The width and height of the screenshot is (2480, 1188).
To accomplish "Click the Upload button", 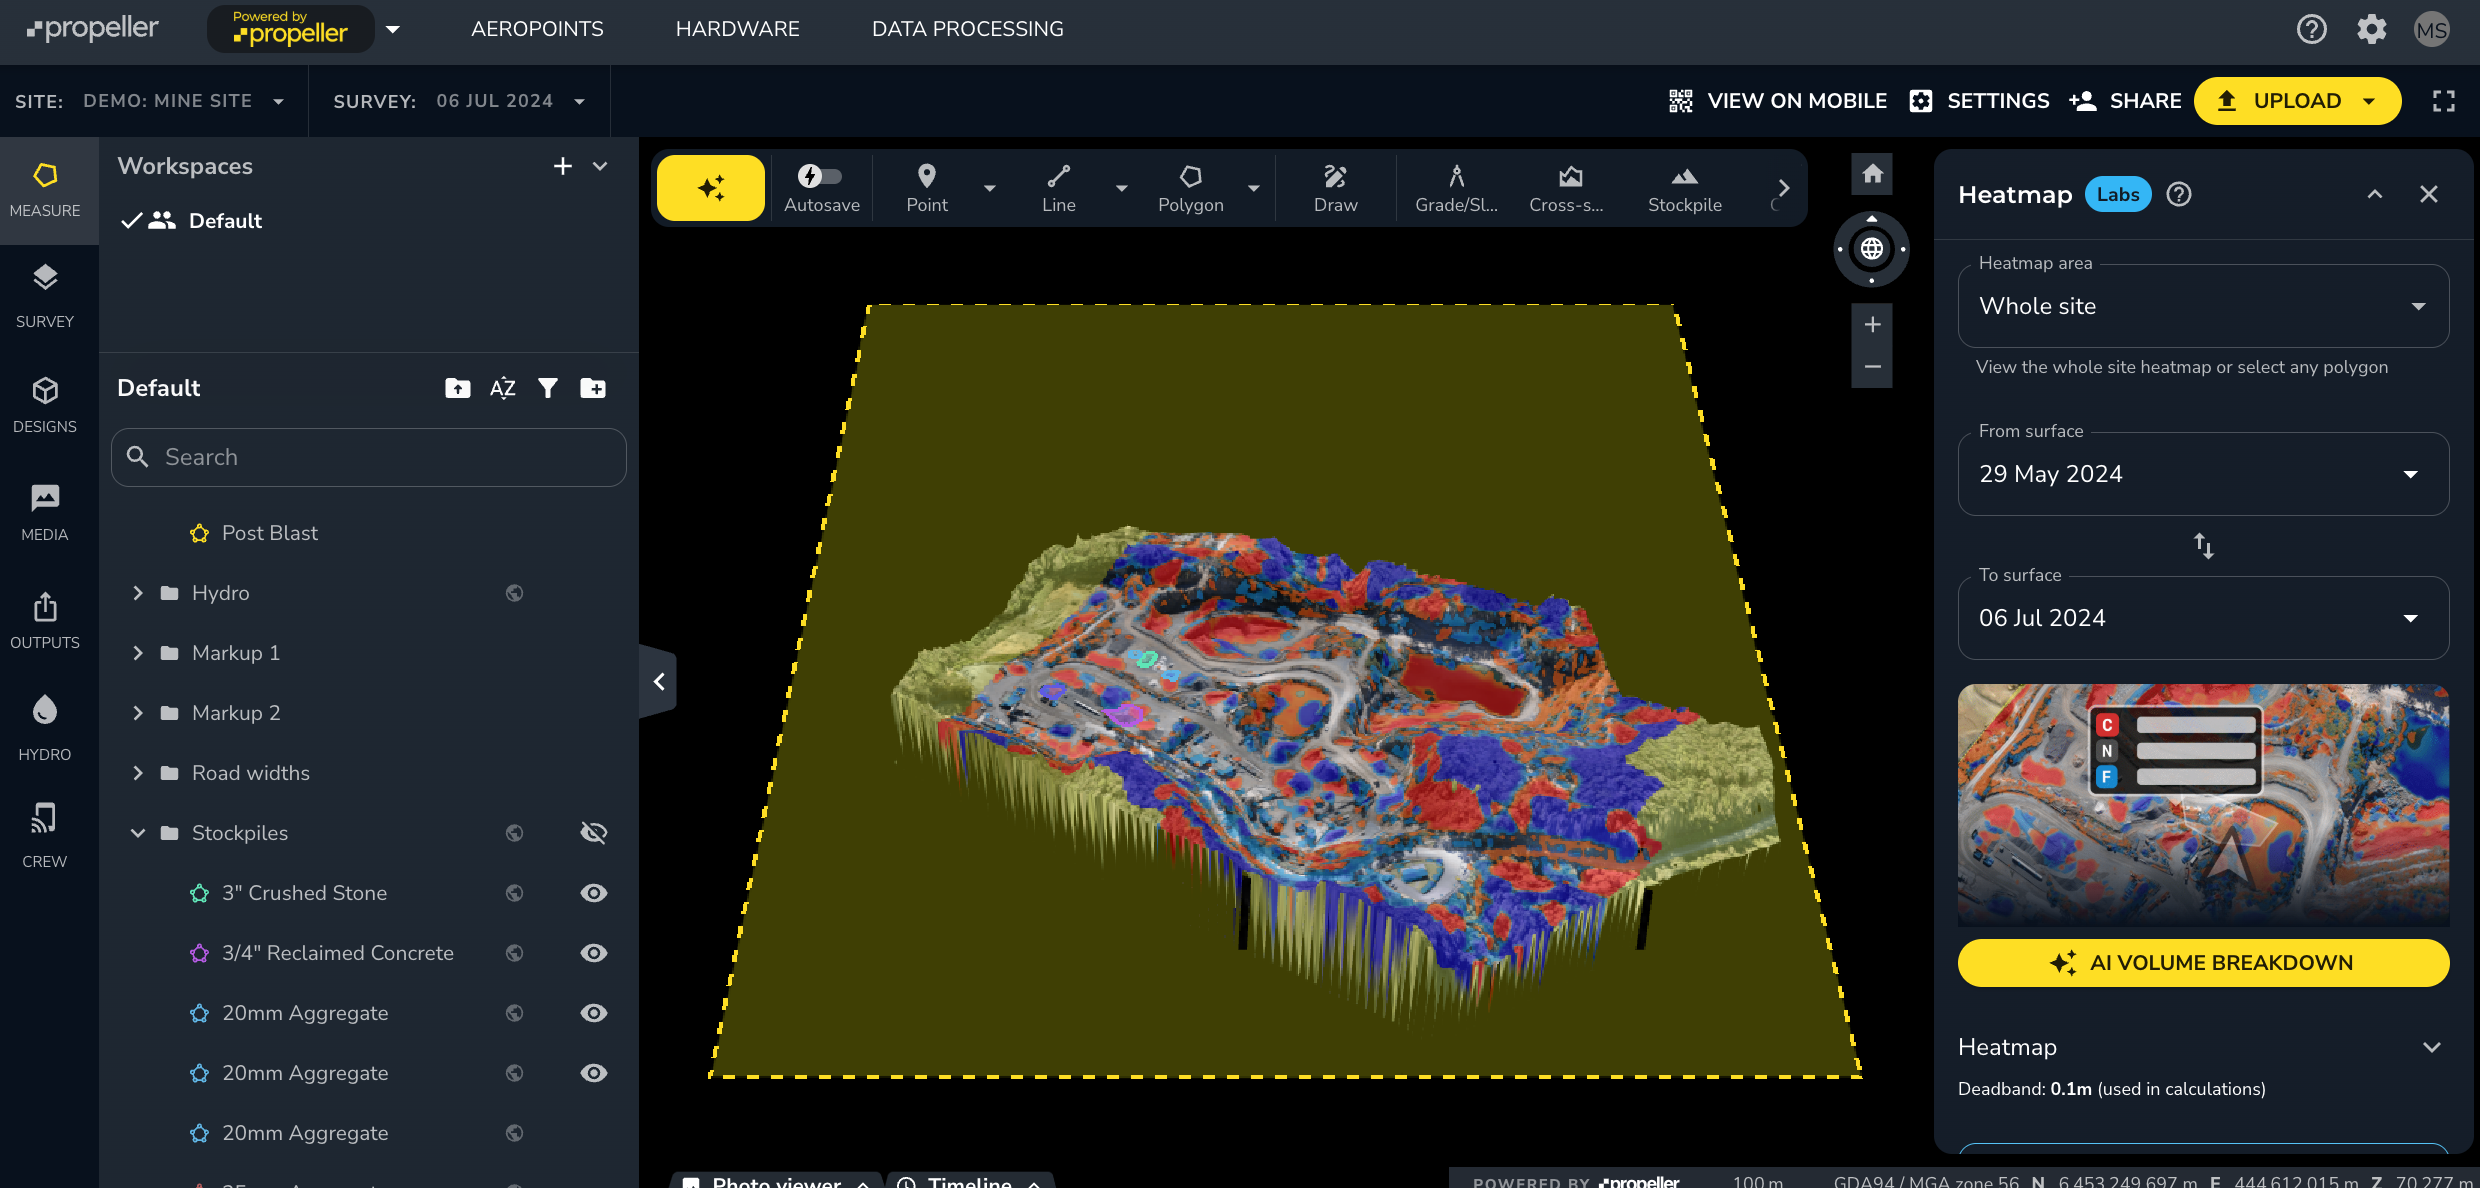I will coord(2297,101).
